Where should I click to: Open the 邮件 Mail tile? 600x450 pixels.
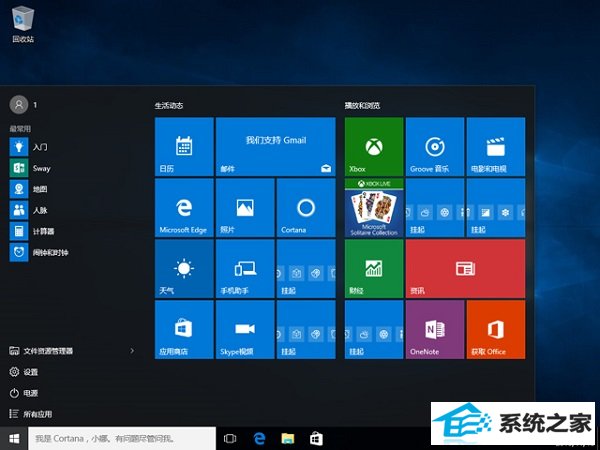[276, 147]
